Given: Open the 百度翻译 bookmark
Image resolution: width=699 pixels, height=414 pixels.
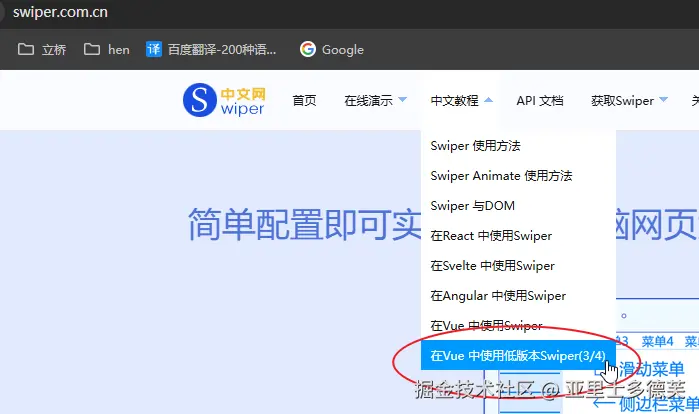Looking at the screenshot, I should click(x=211, y=49).
